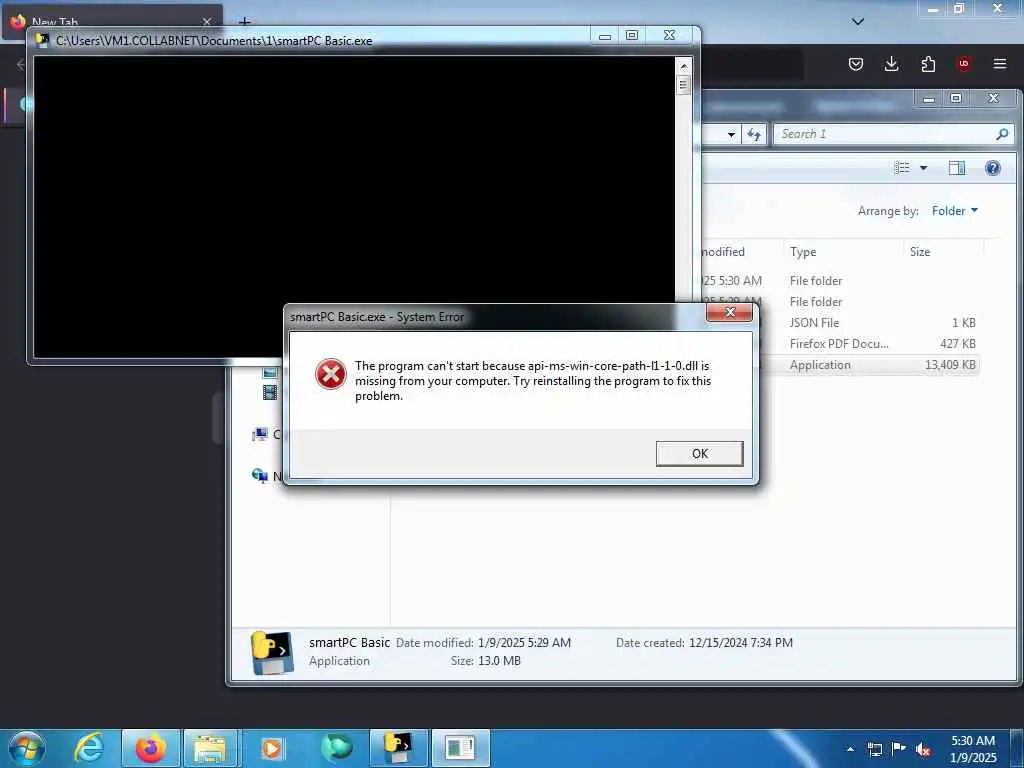This screenshot has height=768, width=1024.
Task: Click the green bird app taskbar icon
Action: [336, 748]
